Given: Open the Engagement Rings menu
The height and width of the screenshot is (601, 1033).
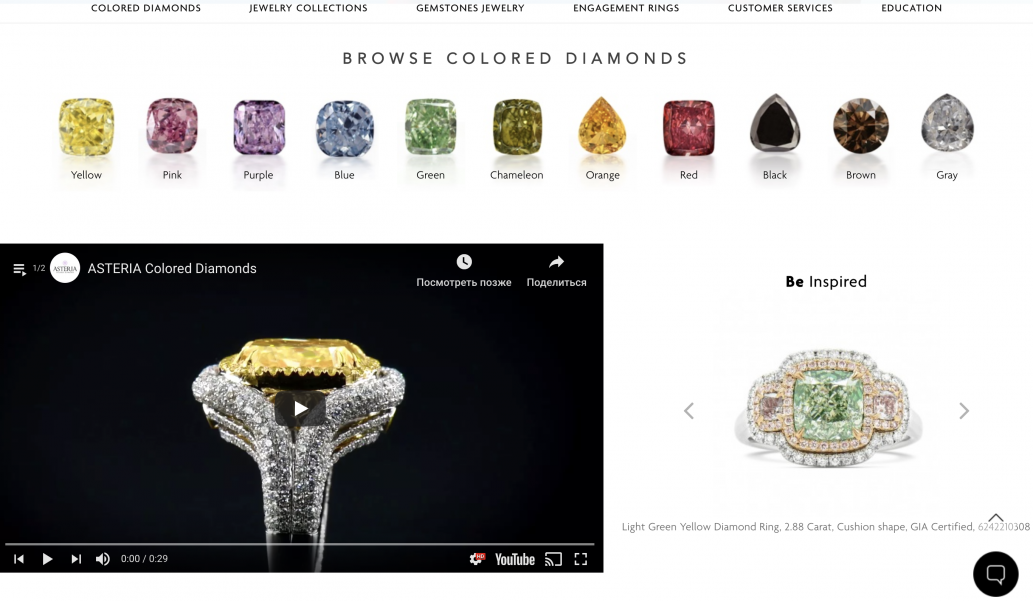Looking at the screenshot, I should click(626, 8).
